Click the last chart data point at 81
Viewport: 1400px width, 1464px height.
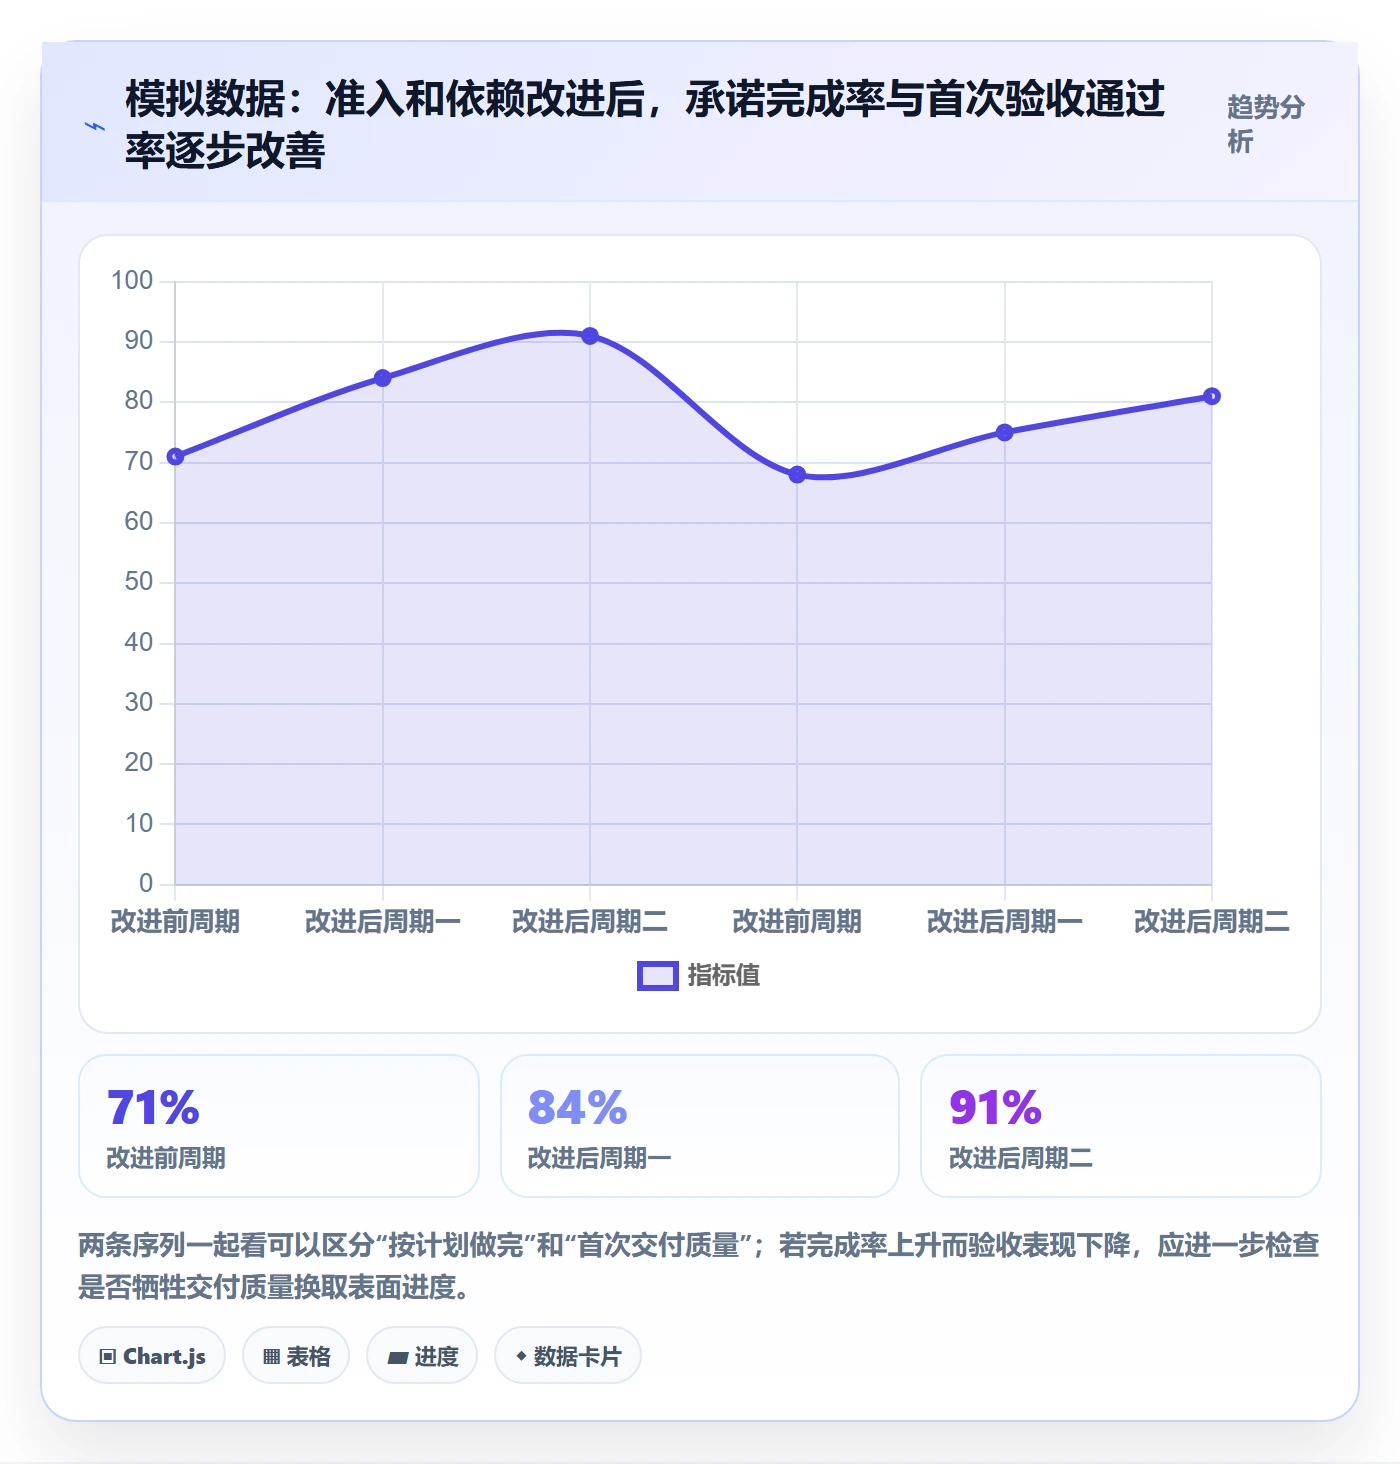[x=1212, y=396]
